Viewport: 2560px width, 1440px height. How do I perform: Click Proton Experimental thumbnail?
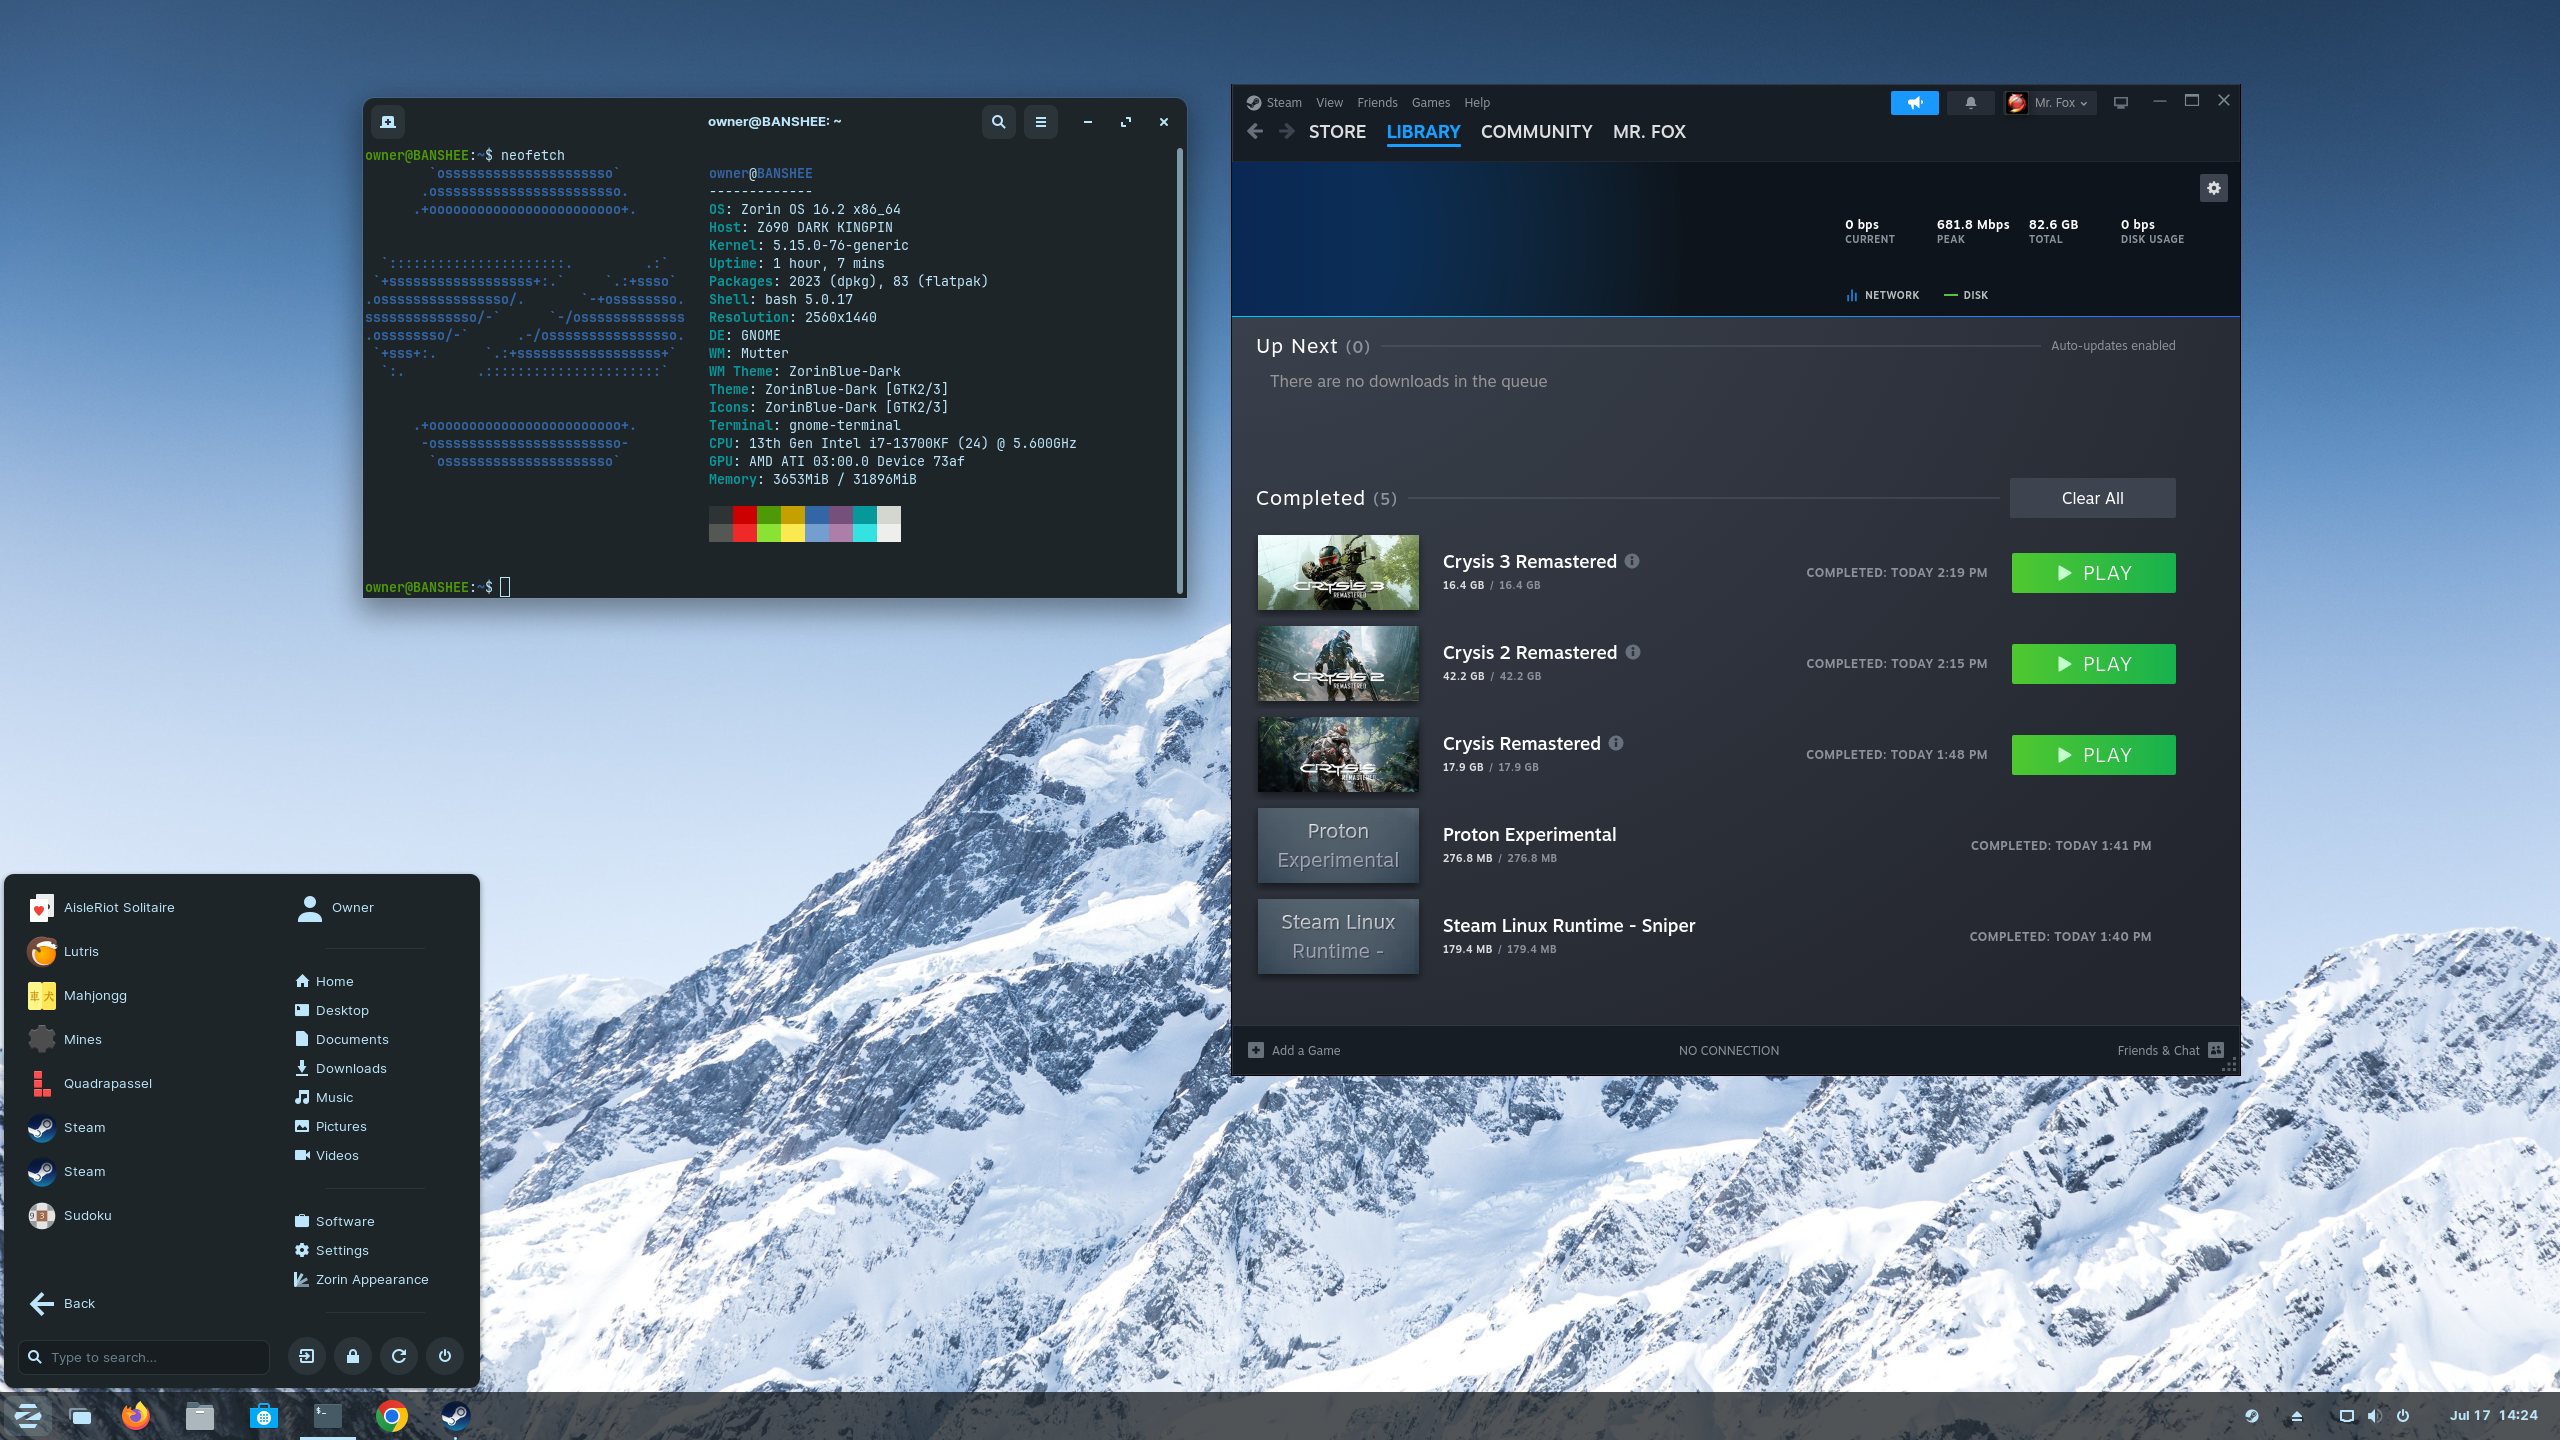click(x=1338, y=845)
